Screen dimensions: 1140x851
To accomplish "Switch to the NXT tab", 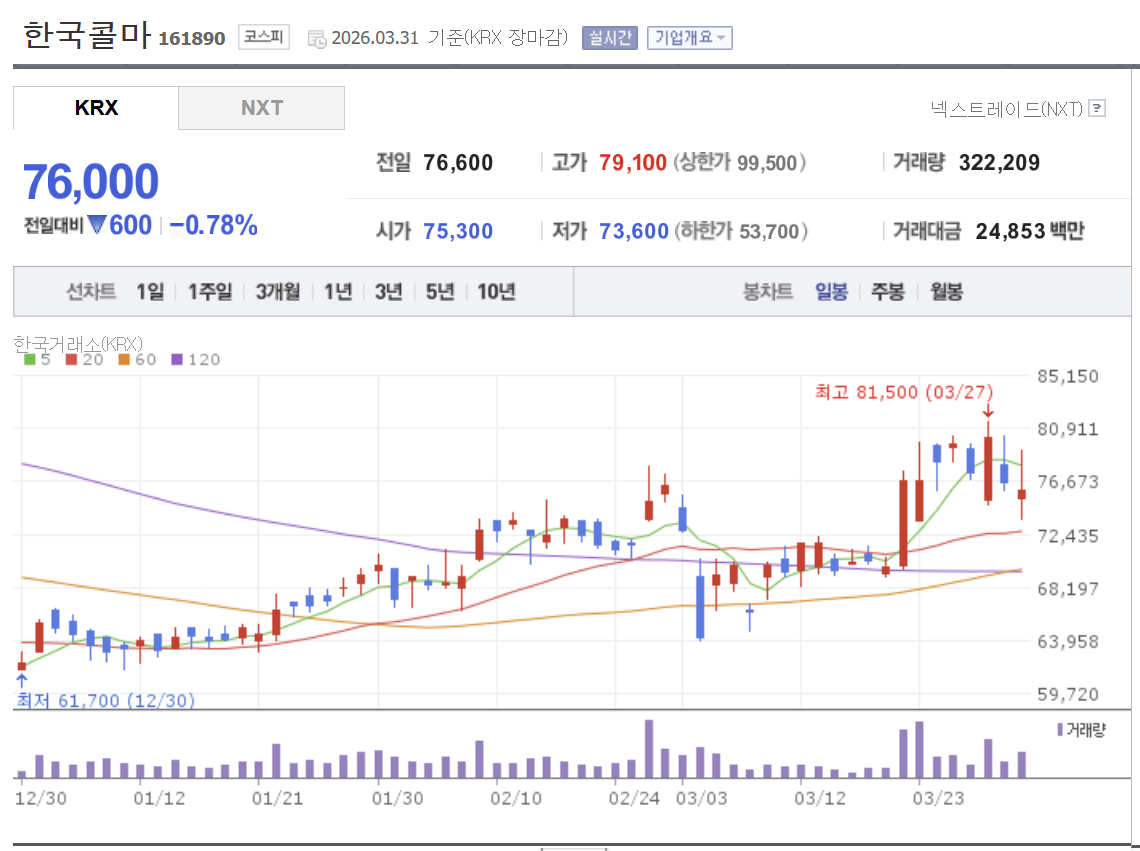I will pyautogui.click(x=262, y=108).
